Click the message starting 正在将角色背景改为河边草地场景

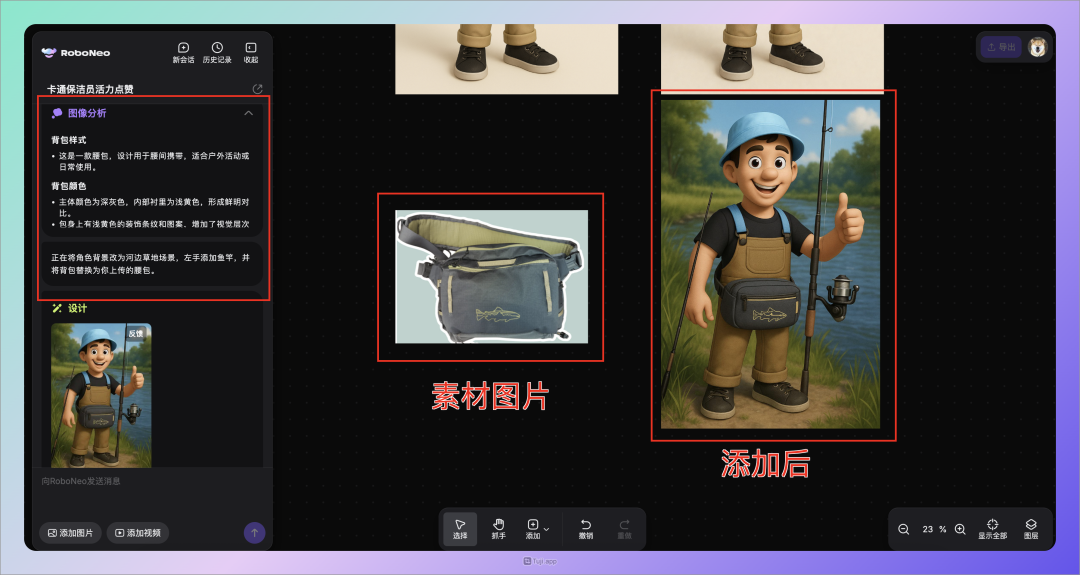click(152, 264)
